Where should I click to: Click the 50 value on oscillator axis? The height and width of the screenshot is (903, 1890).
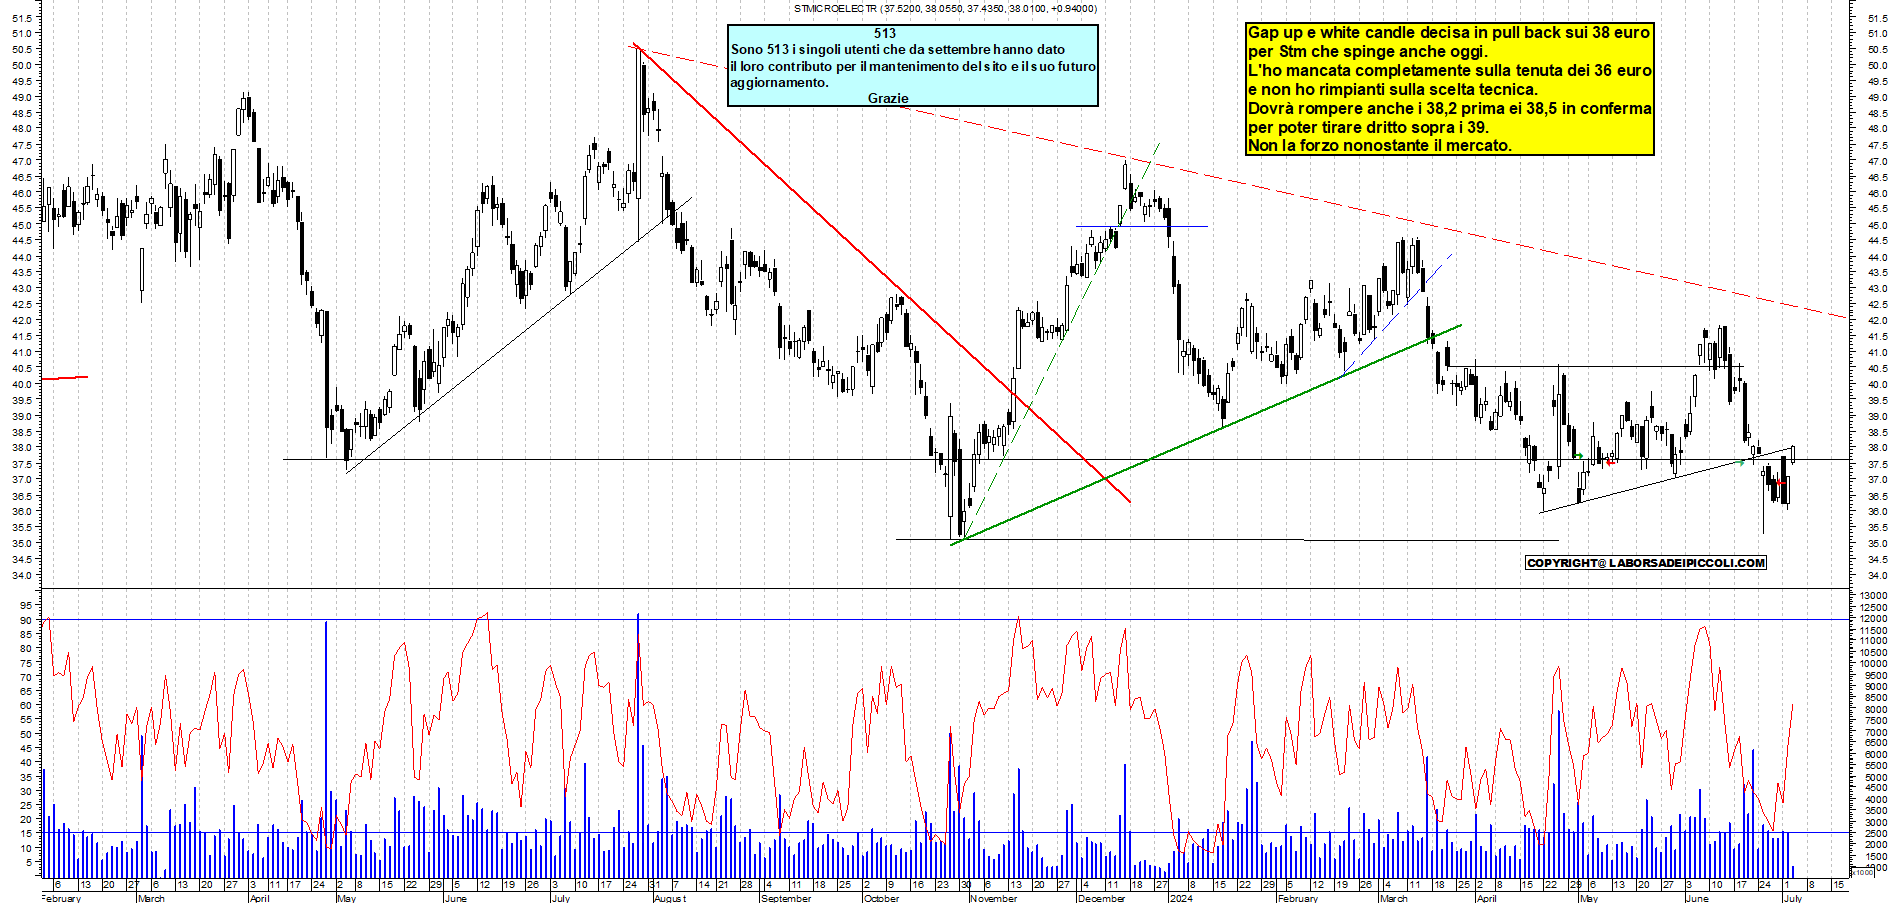(x=27, y=734)
